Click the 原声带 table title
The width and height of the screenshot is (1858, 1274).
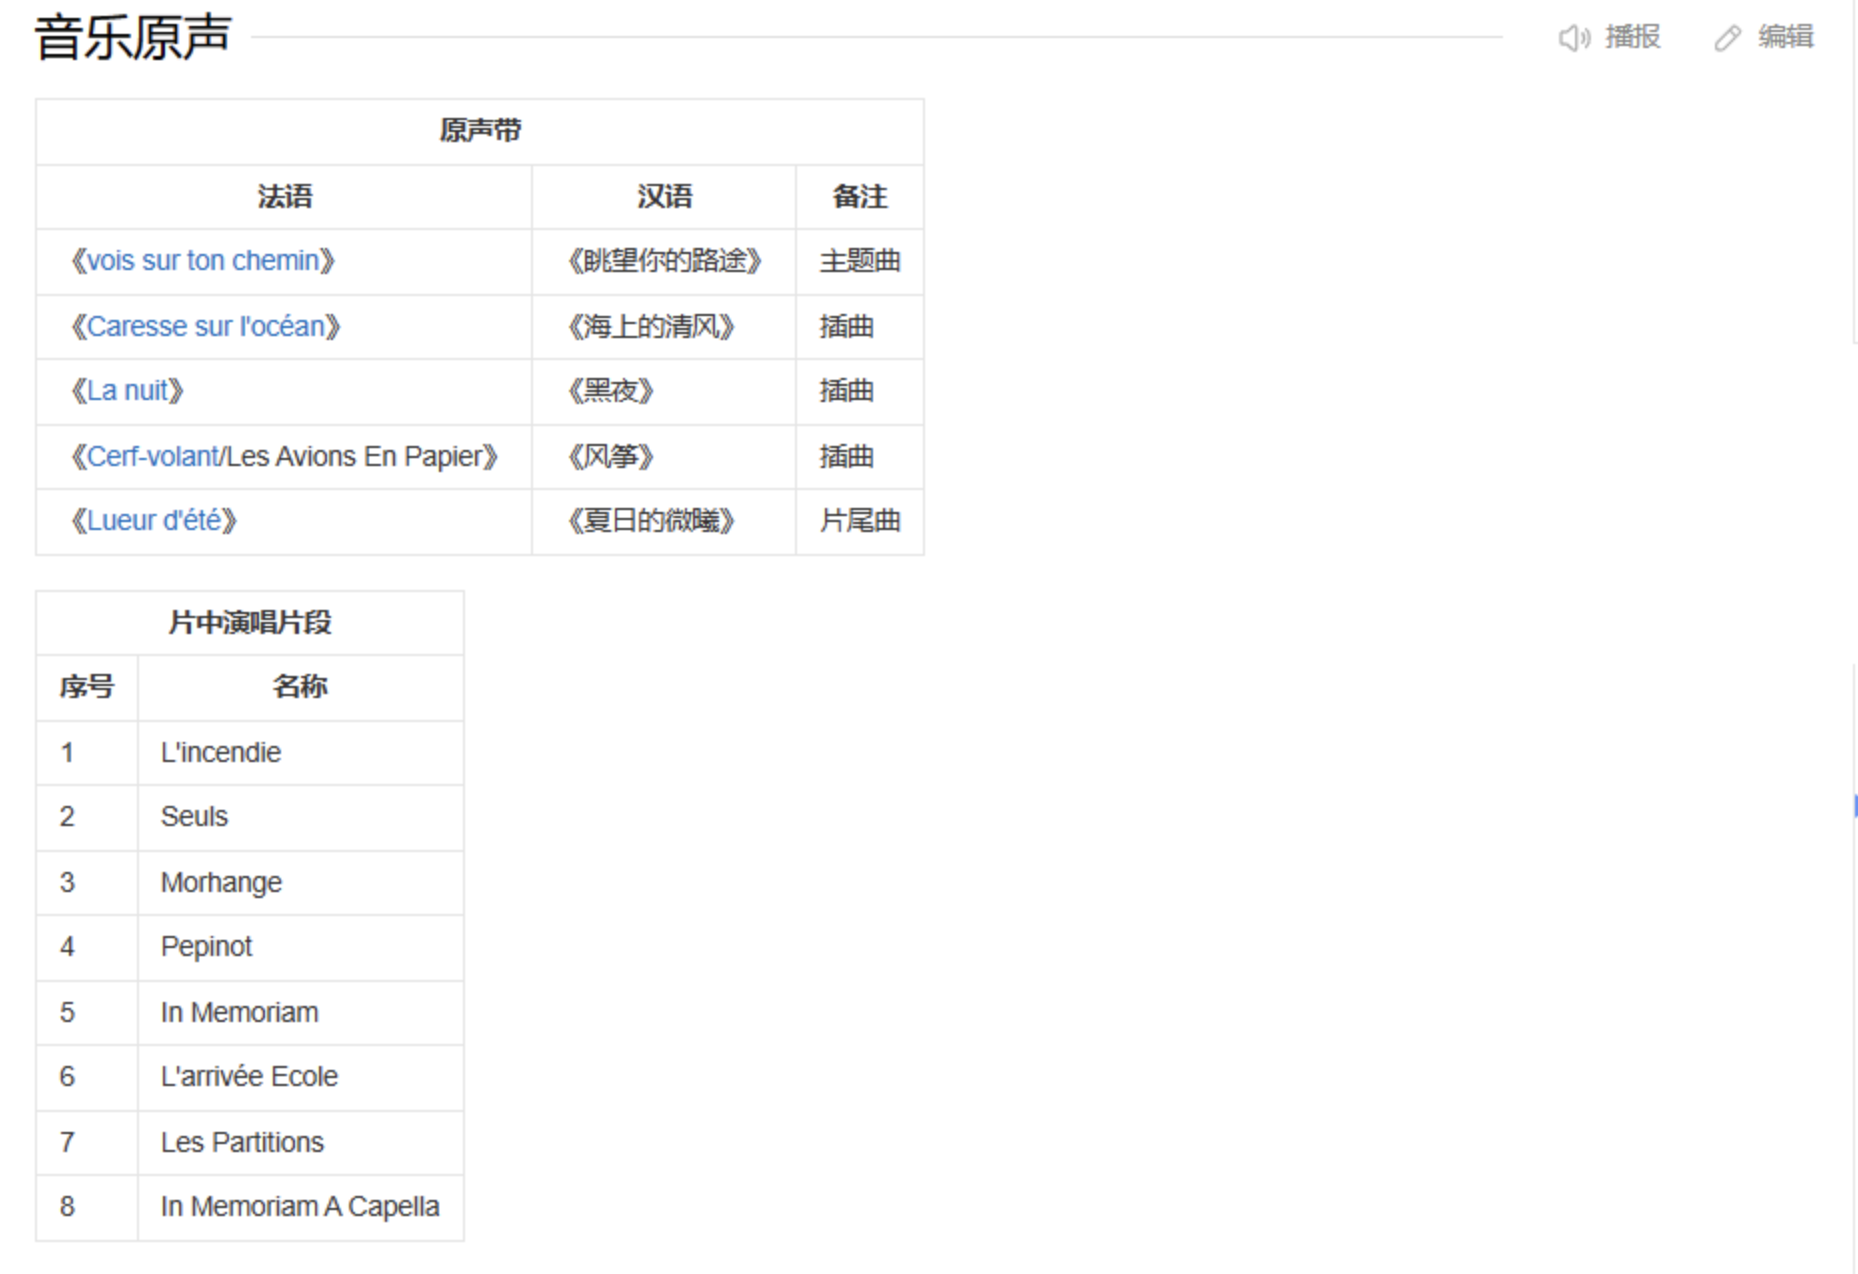coord(480,131)
